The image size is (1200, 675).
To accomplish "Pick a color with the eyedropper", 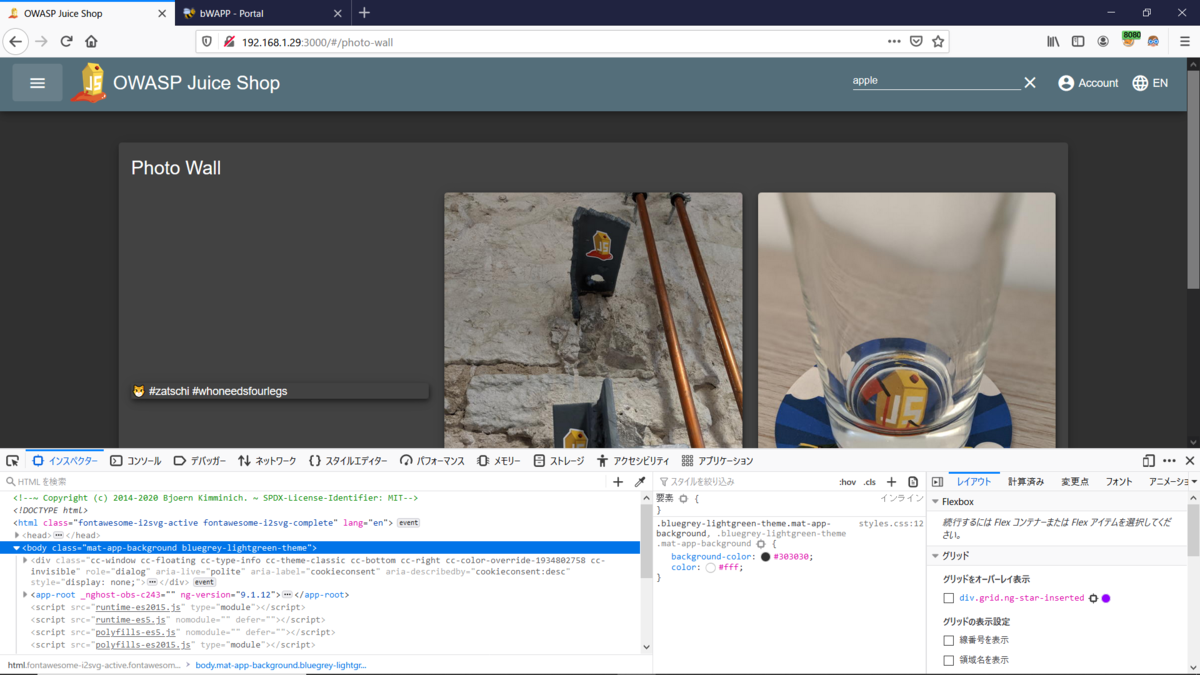I will tap(640, 482).
